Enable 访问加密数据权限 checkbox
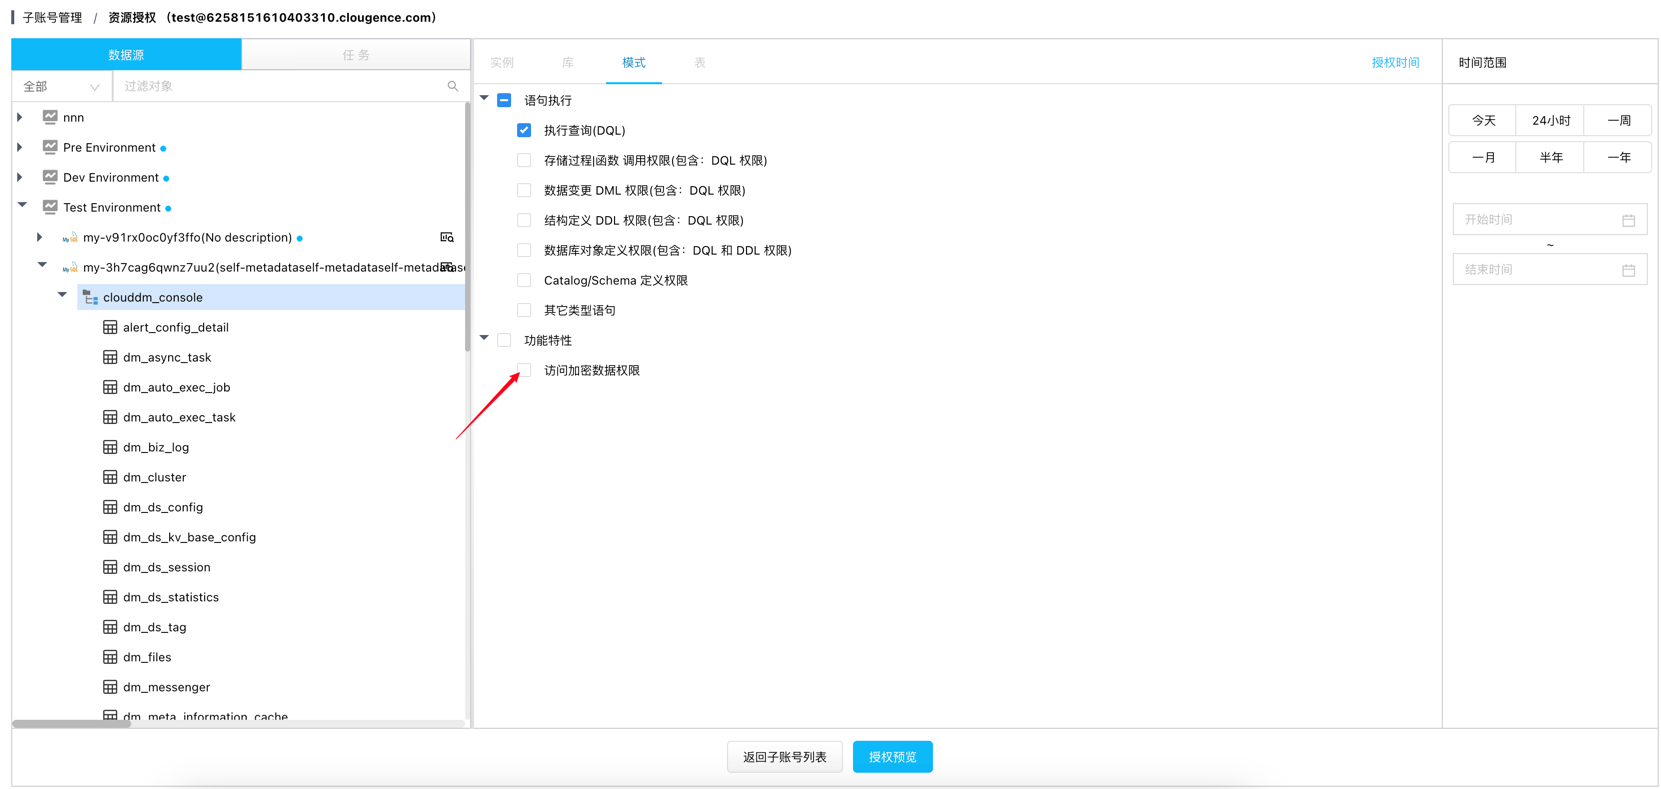This screenshot has height=789, width=1661. [x=524, y=370]
